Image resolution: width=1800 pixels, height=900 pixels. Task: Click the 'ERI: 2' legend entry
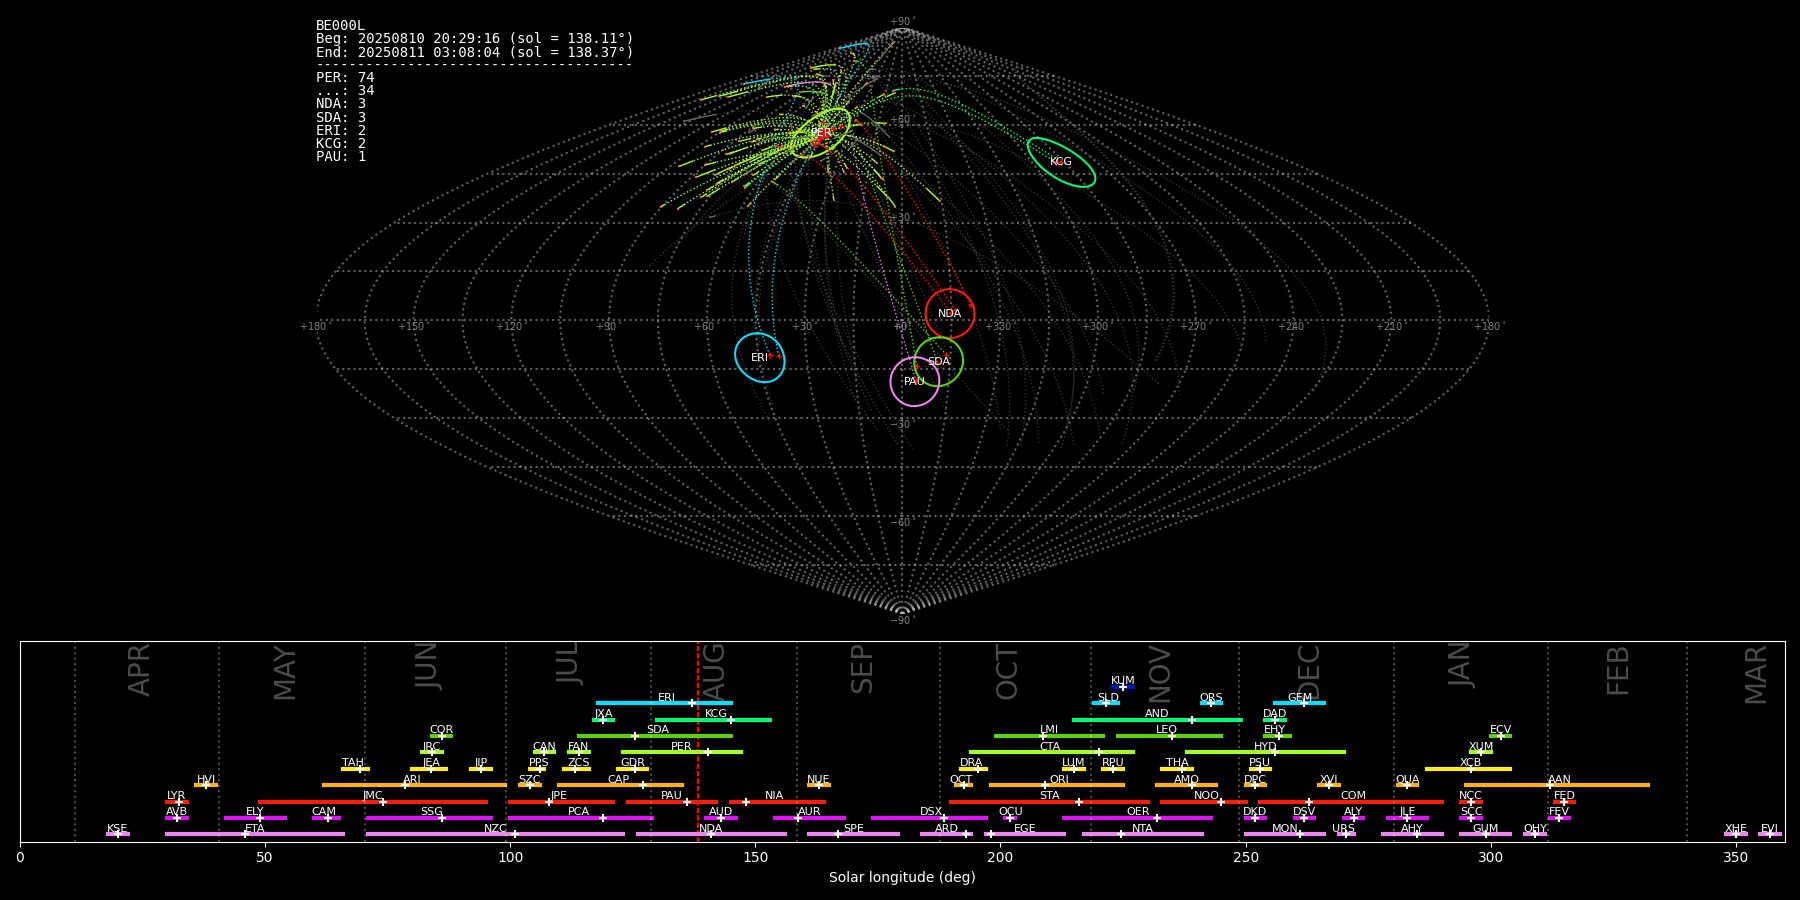(341, 131)
